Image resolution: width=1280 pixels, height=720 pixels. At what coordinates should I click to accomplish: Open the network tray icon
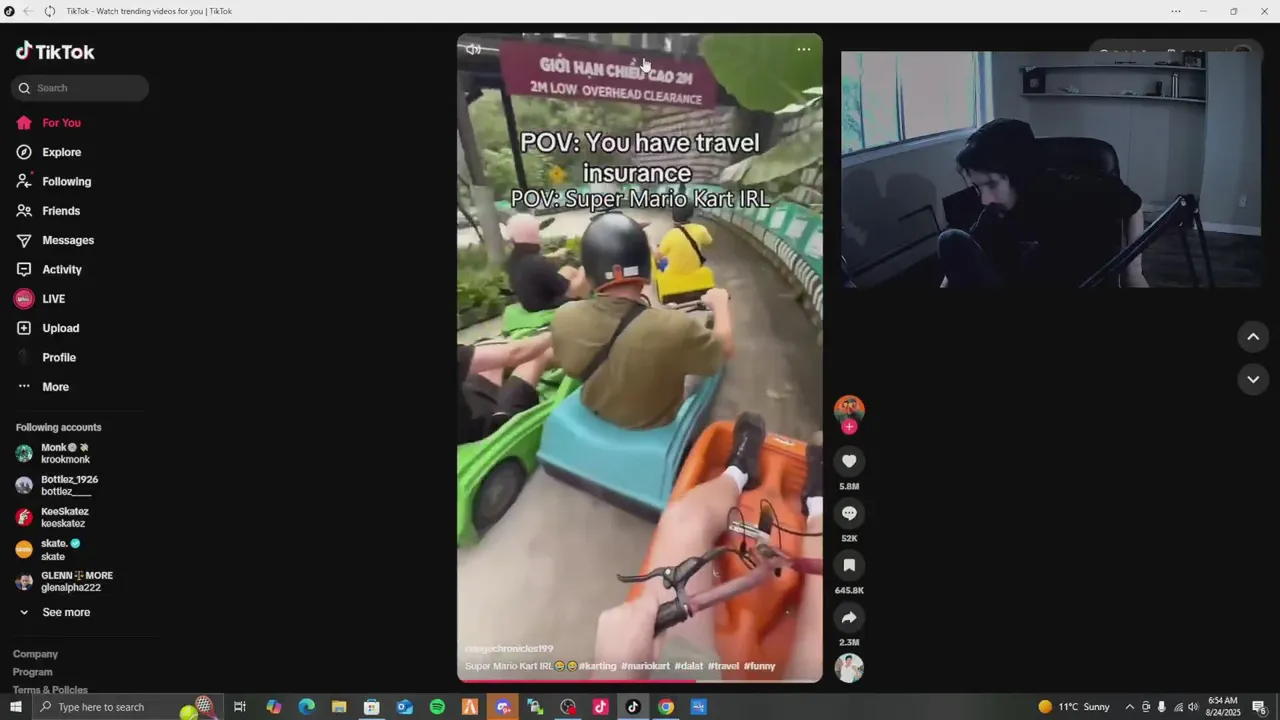pyautogui.click(x=1178, y=707)
